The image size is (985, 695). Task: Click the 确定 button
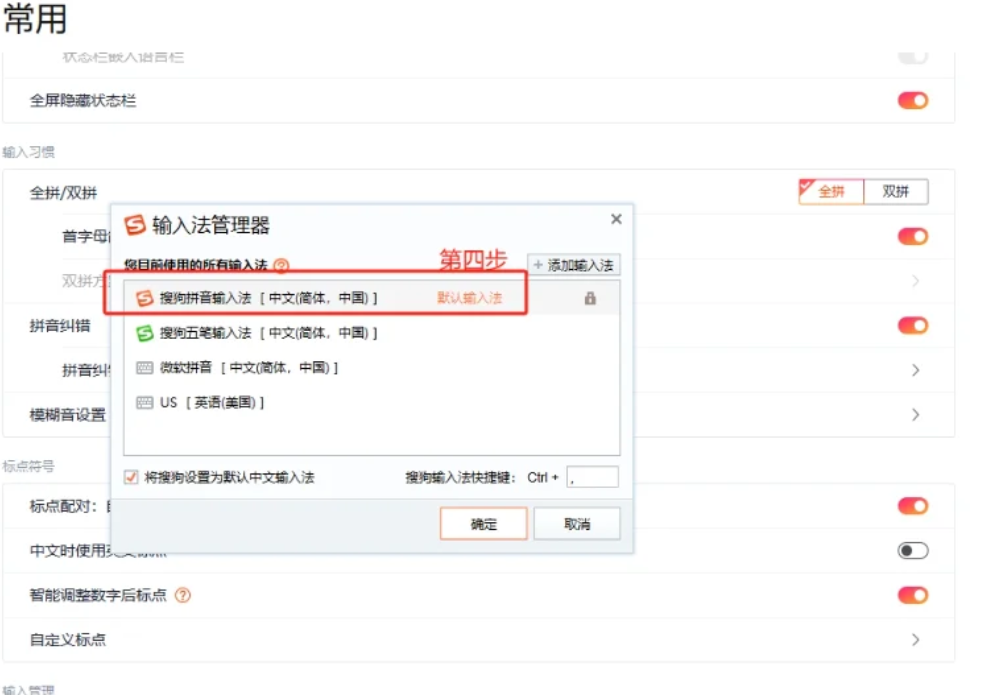click(x=483, y=524)
